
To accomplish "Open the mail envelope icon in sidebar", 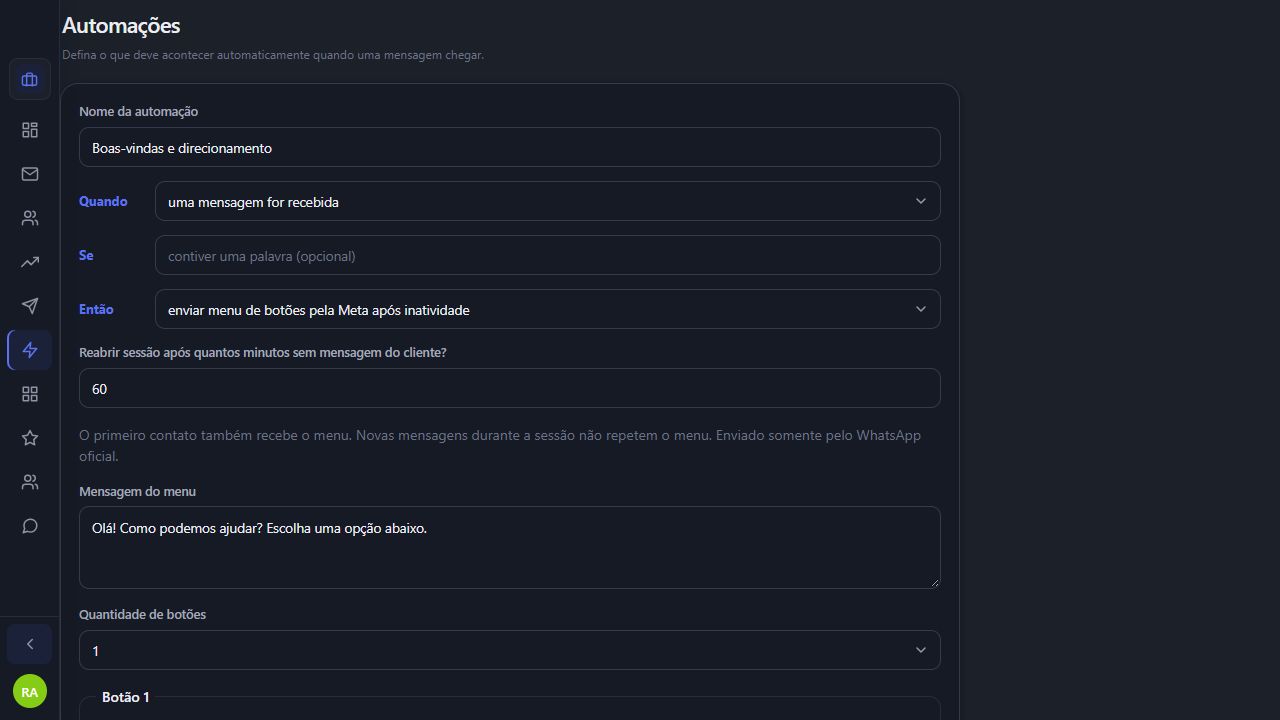I will pos(30,174).
